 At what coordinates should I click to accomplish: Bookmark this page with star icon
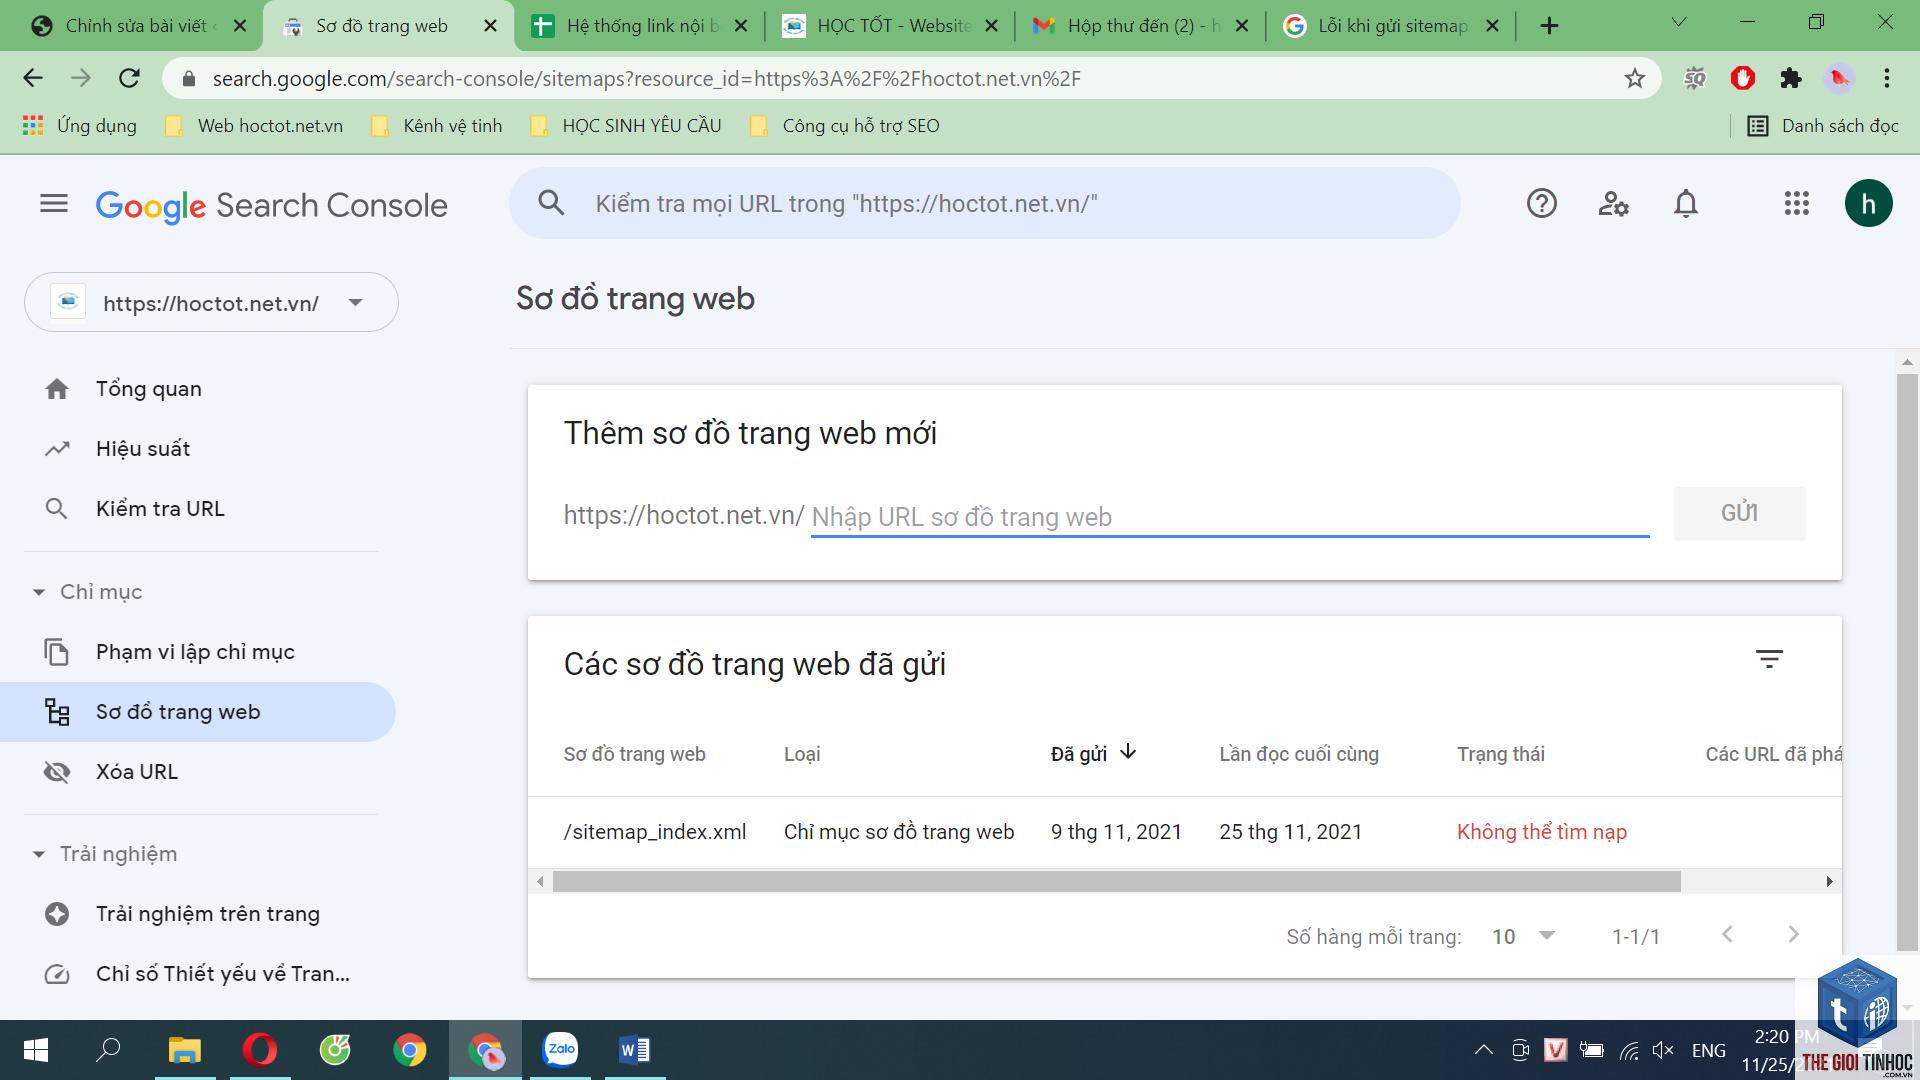[x=1634, y=79]
